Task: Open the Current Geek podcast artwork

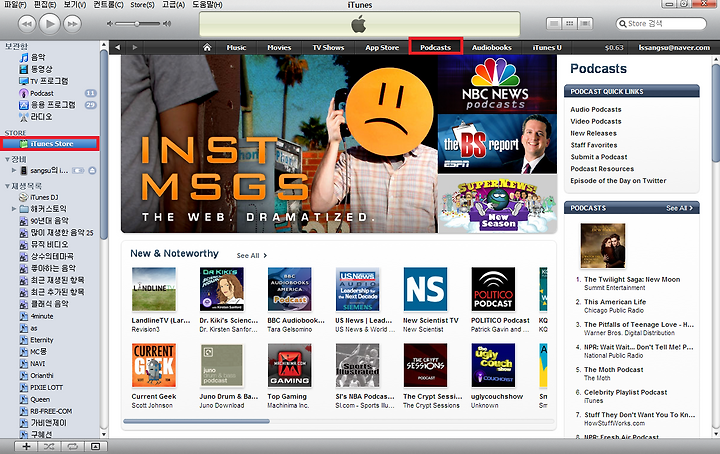Action: (x=154, y=365)
